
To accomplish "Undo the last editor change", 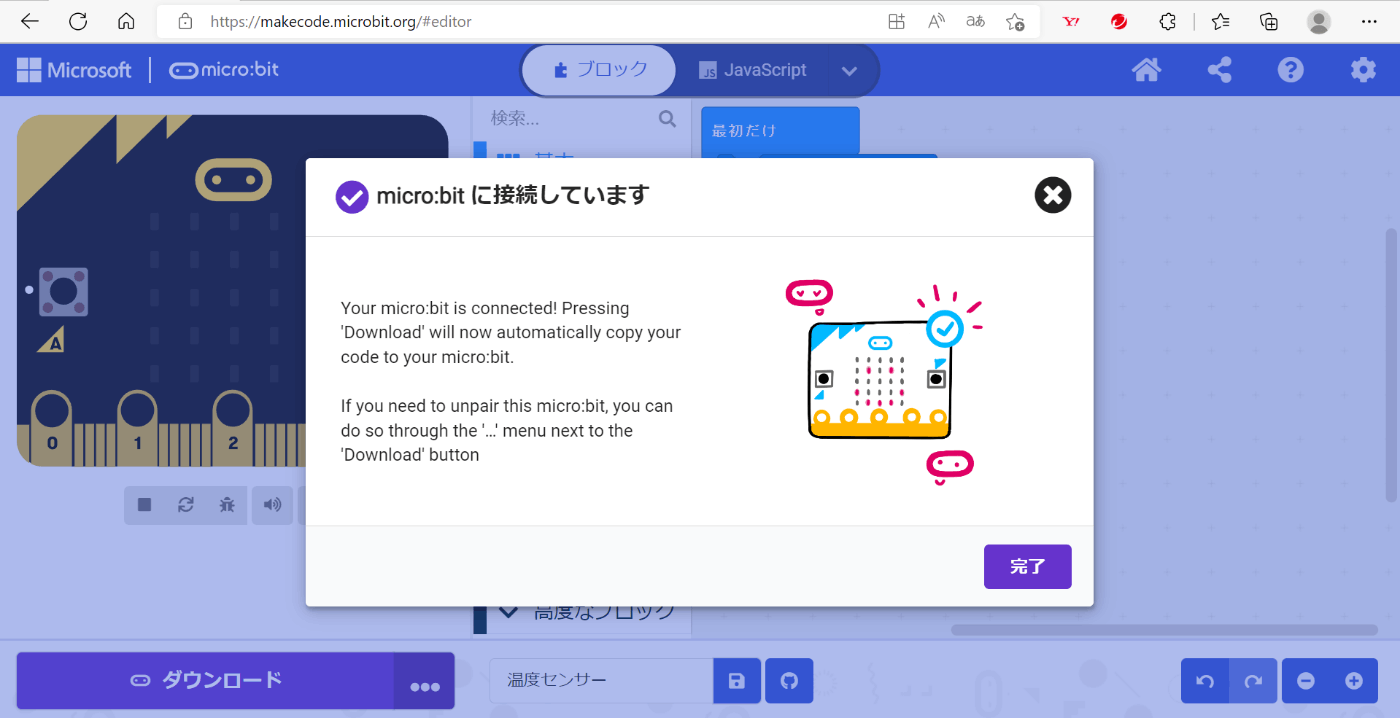I will (1205, 681).
